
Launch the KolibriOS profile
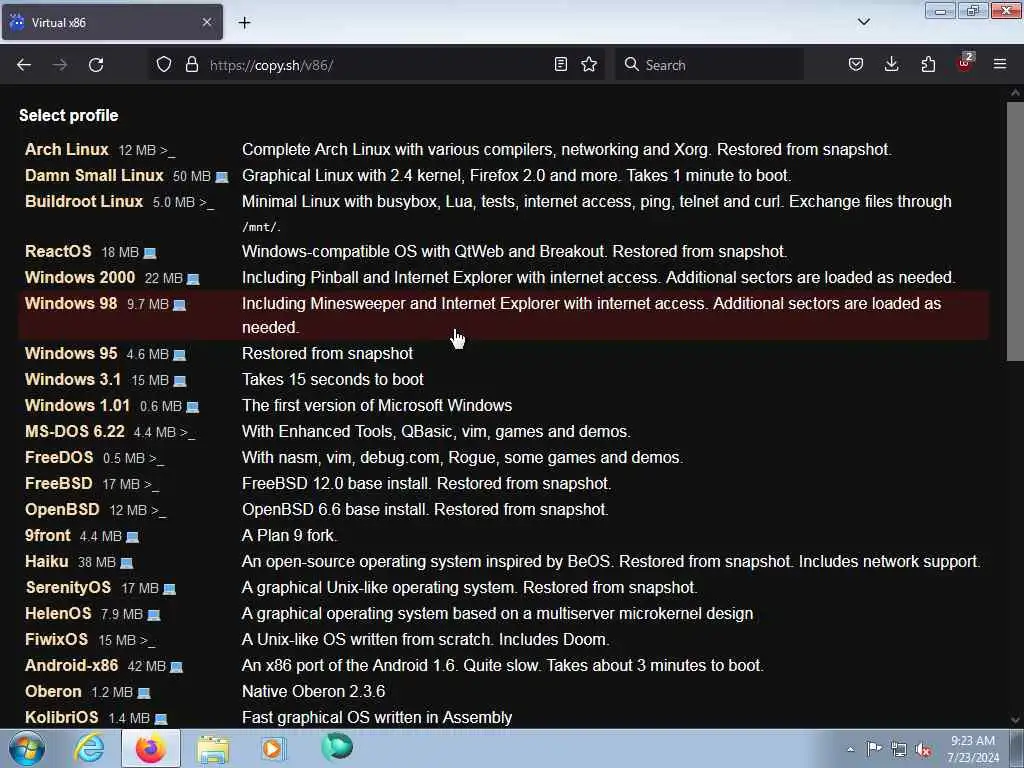coord(61,718)
